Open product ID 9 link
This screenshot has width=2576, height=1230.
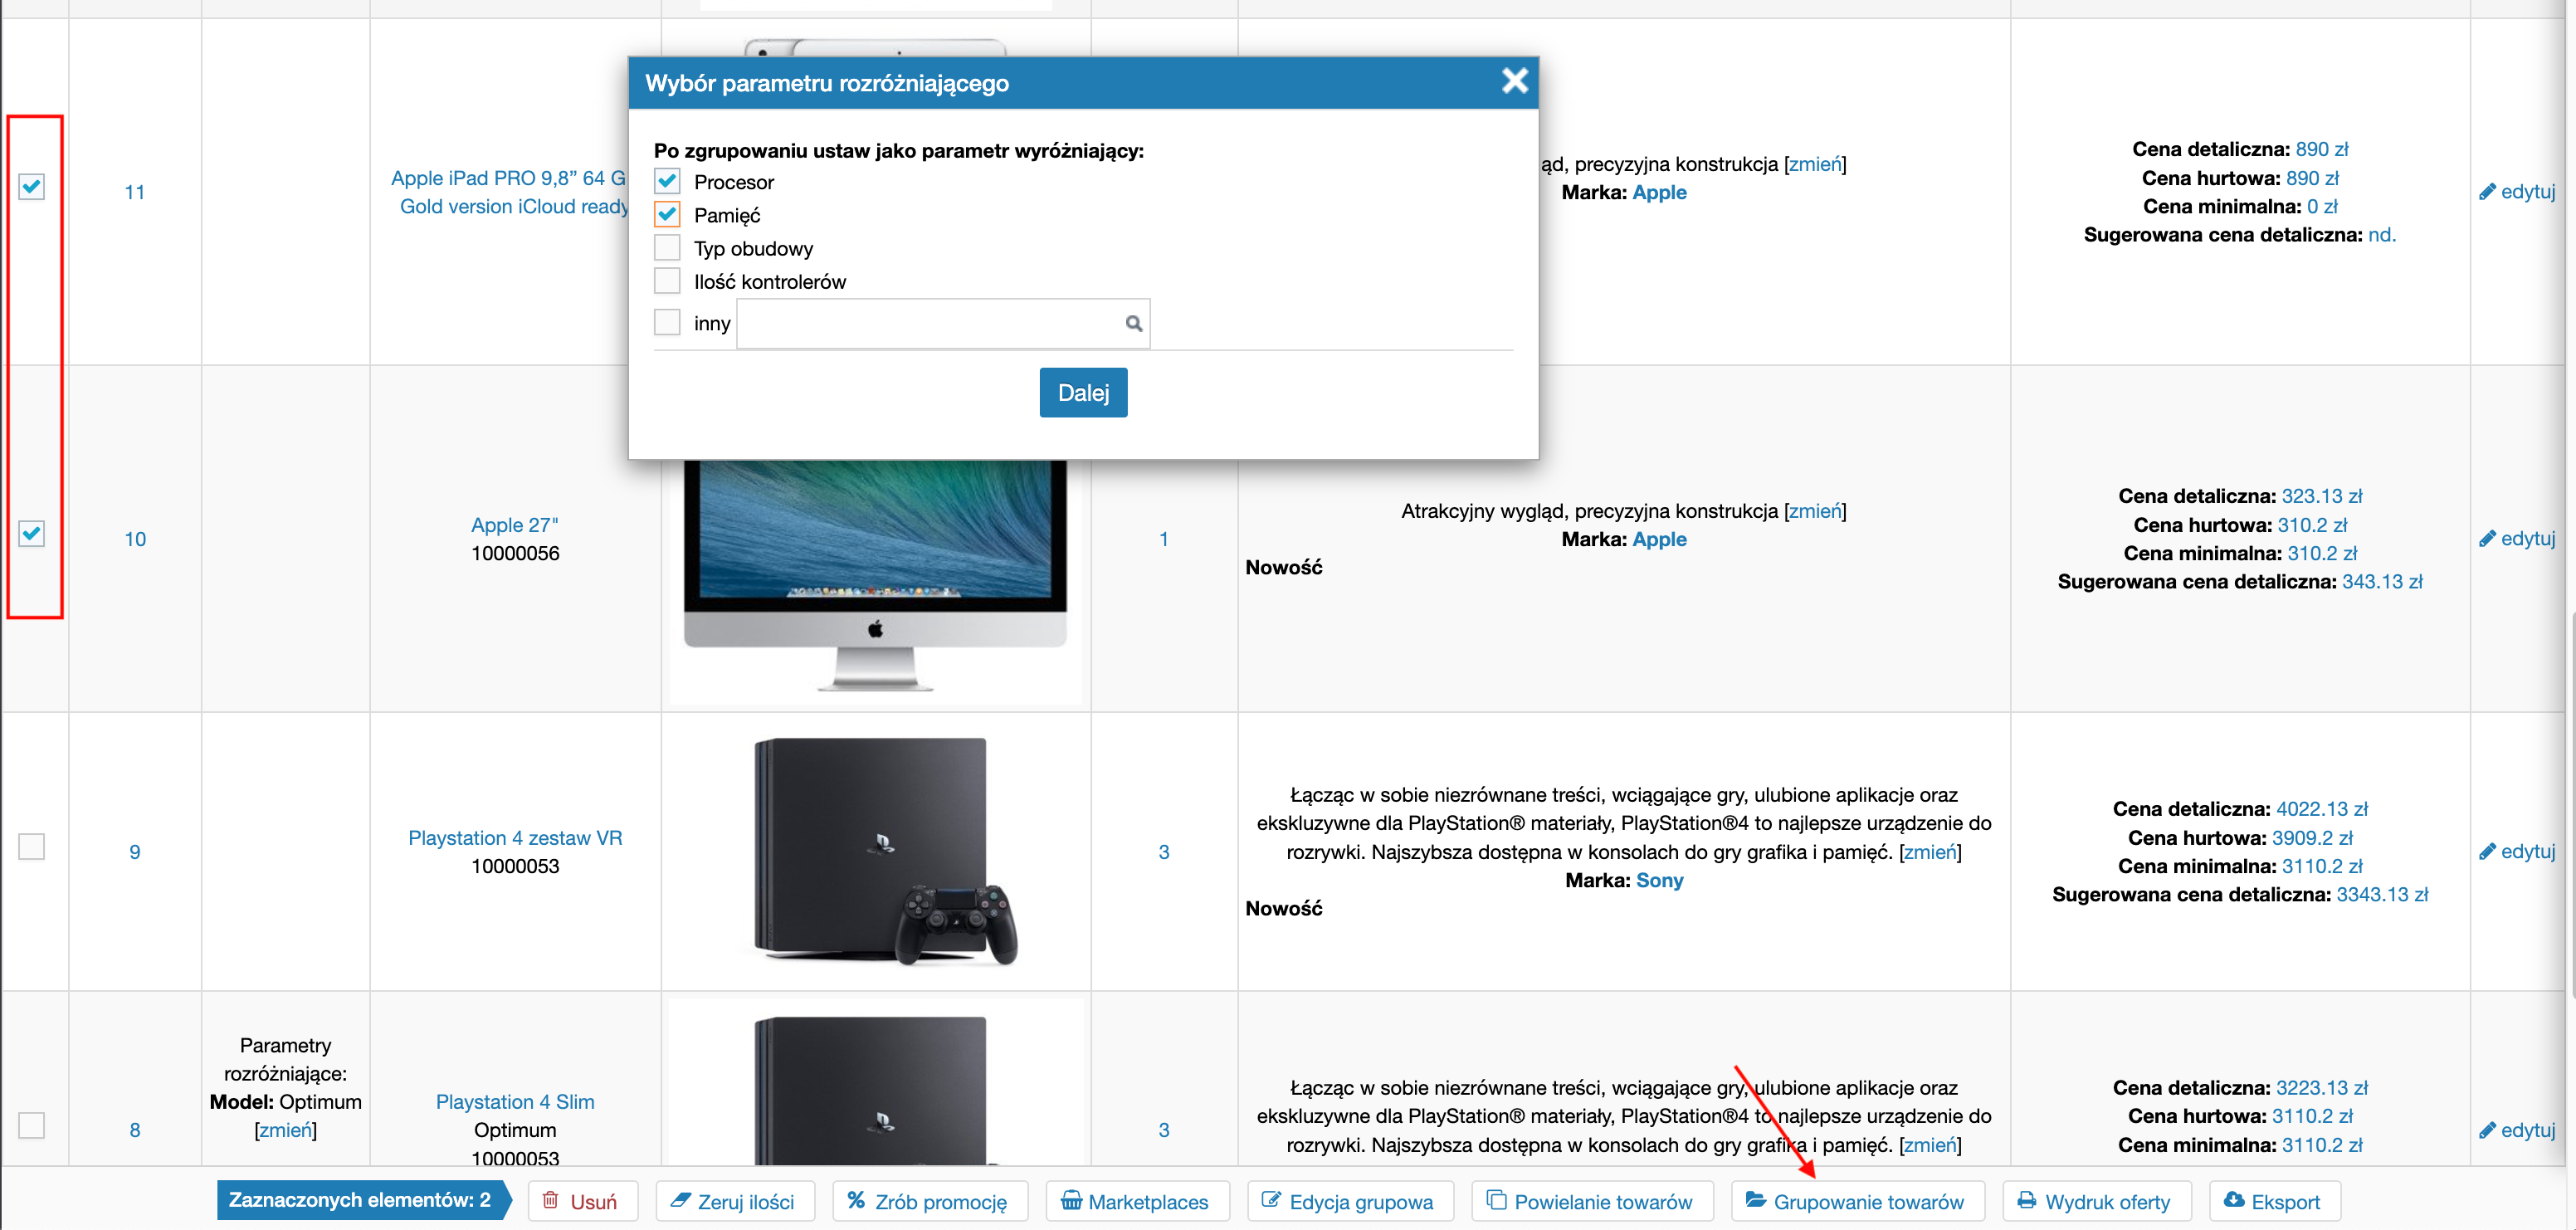pos(135,852)
